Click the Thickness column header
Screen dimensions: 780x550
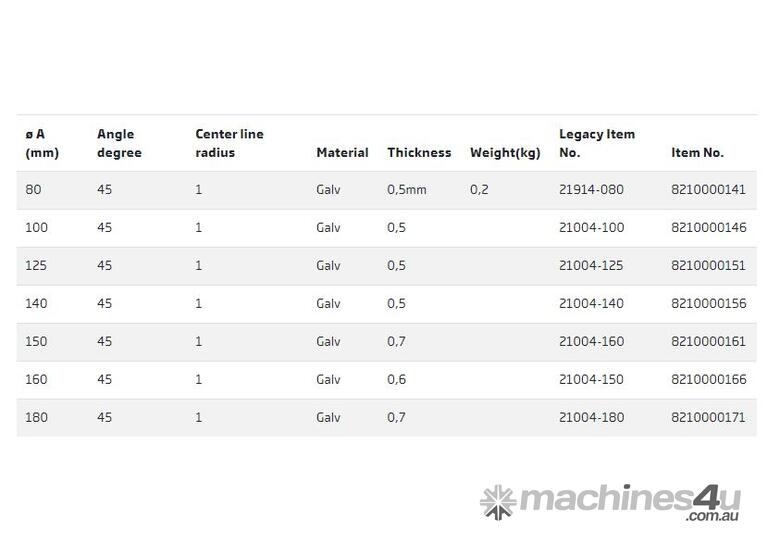(x=419, y=153)
